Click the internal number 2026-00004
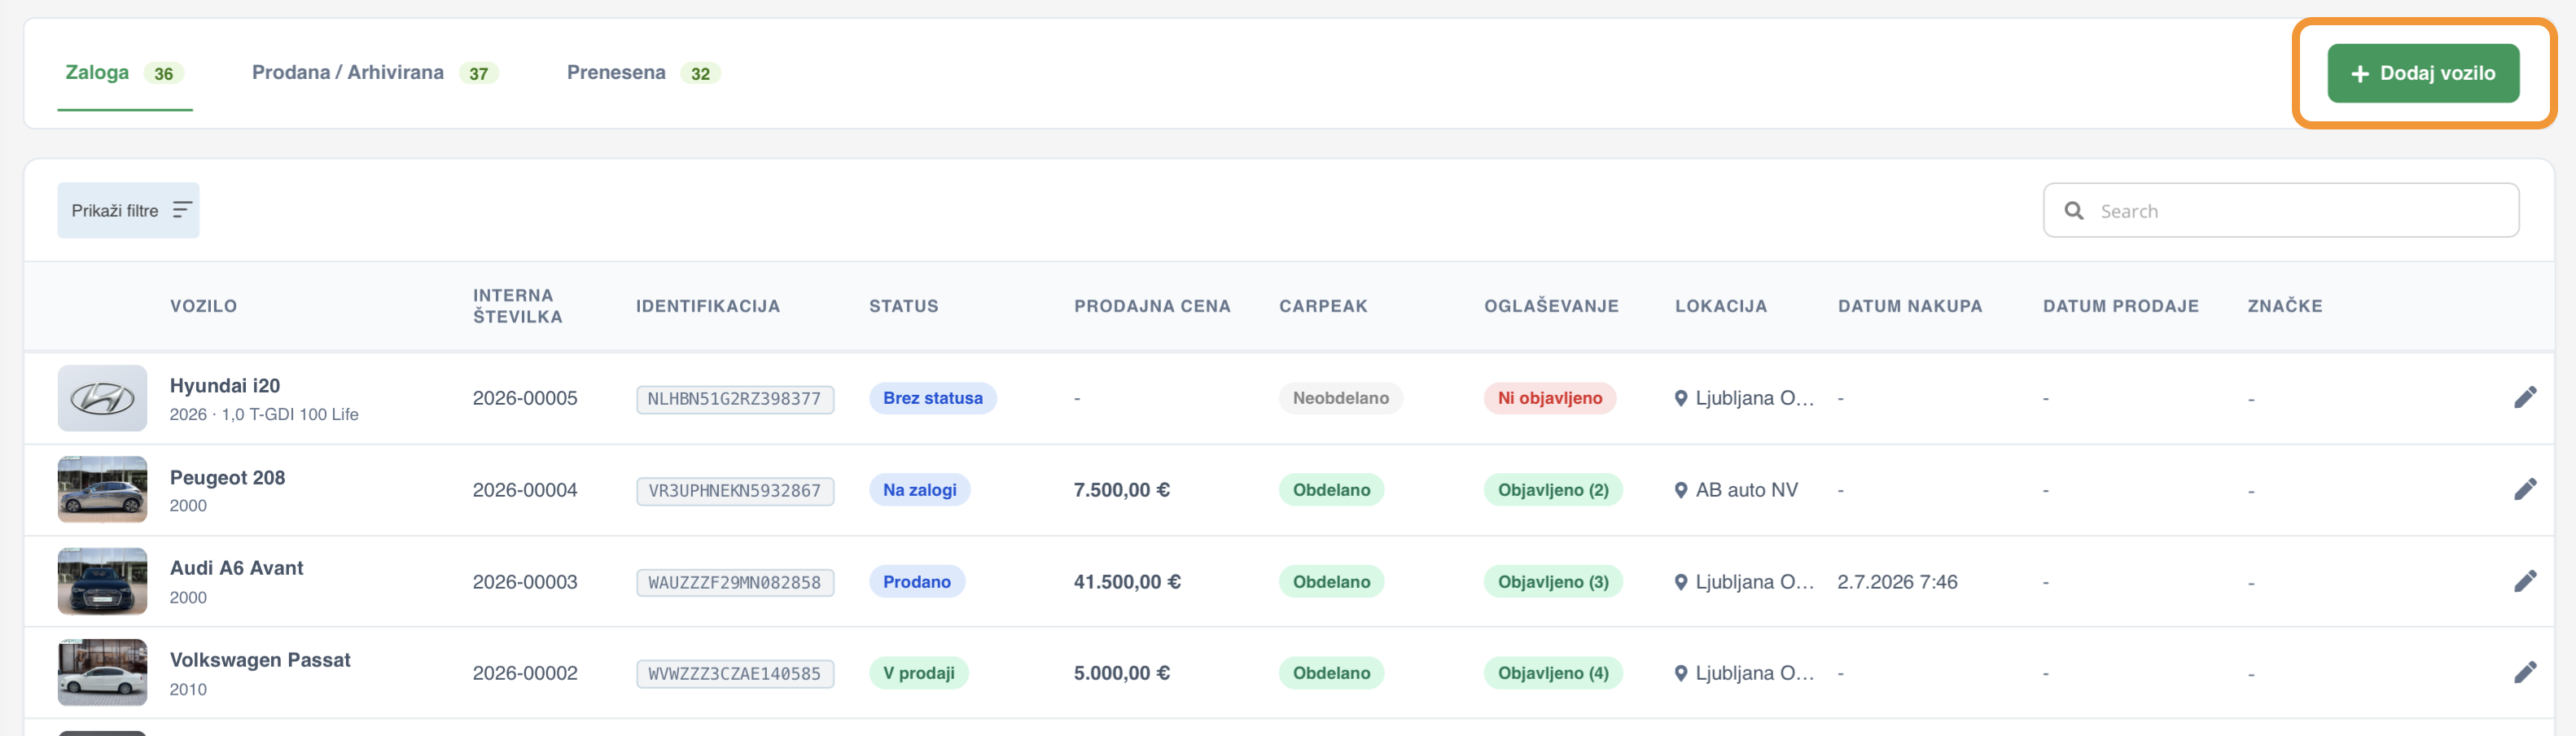The image size is (2576, 736). (525, 490)
